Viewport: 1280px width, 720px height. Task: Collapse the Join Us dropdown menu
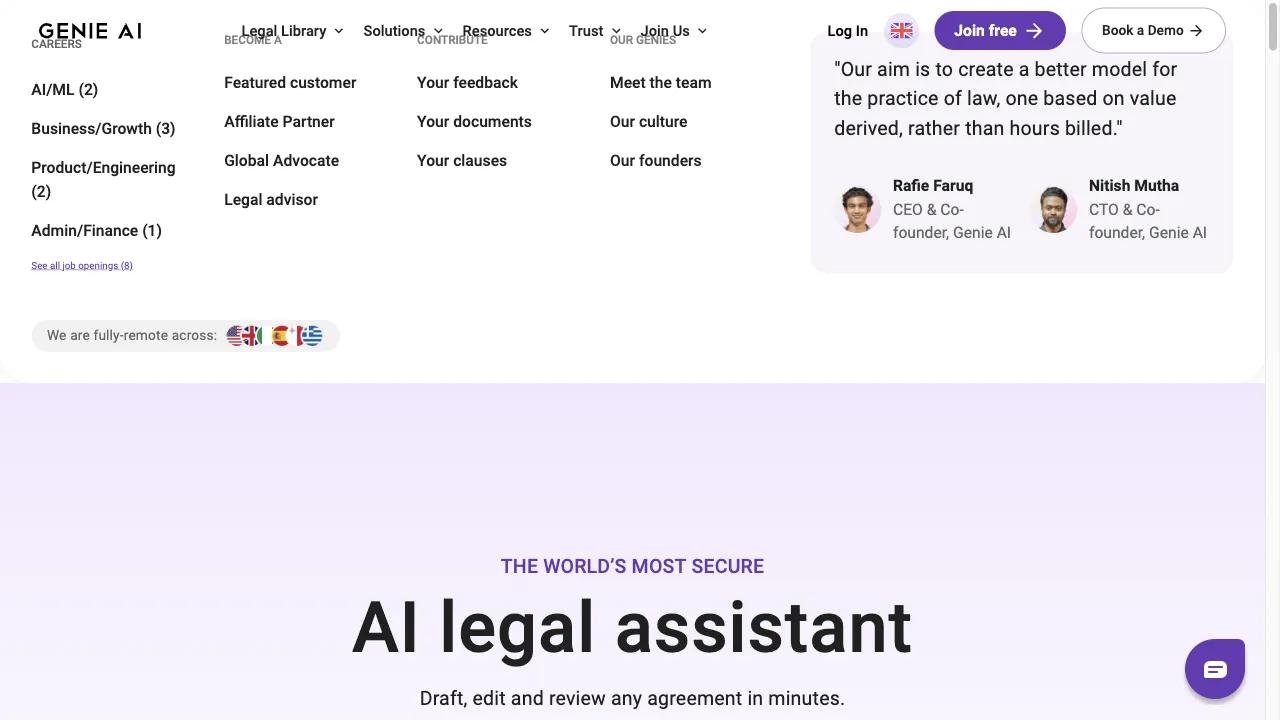click(674, 31)
